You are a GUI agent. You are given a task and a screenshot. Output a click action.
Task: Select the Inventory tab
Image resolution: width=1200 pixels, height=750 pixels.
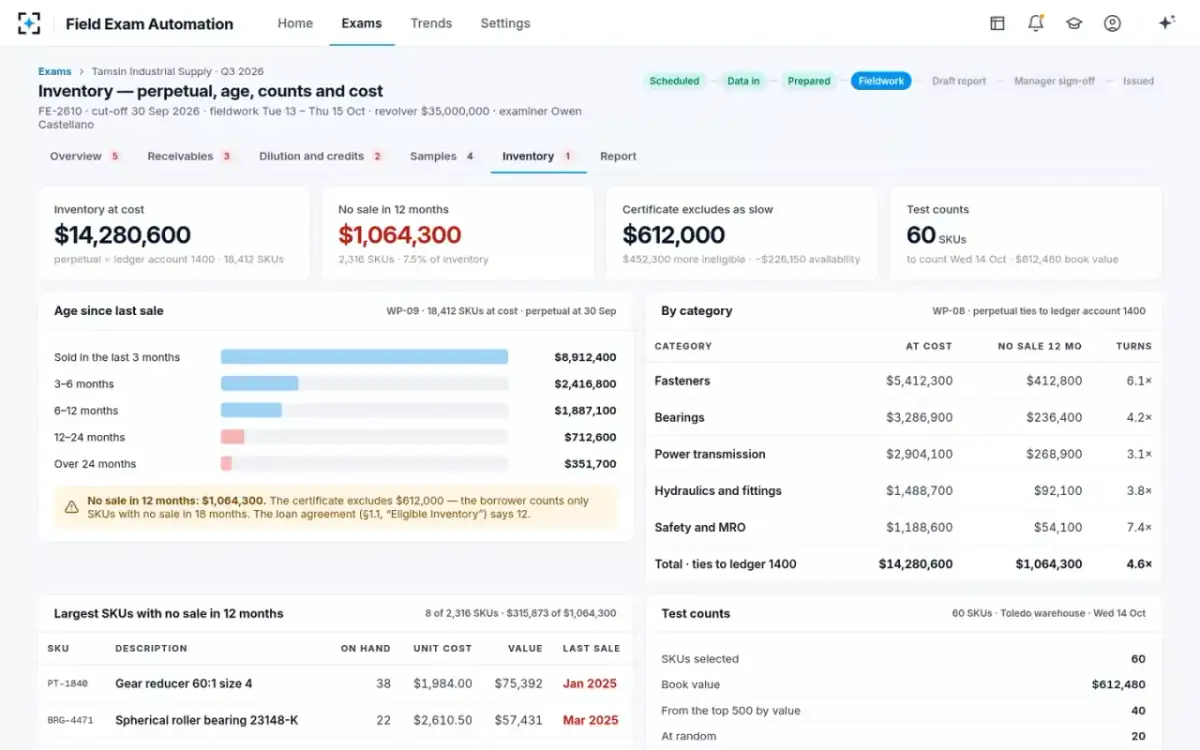click(x=538, y=156)
